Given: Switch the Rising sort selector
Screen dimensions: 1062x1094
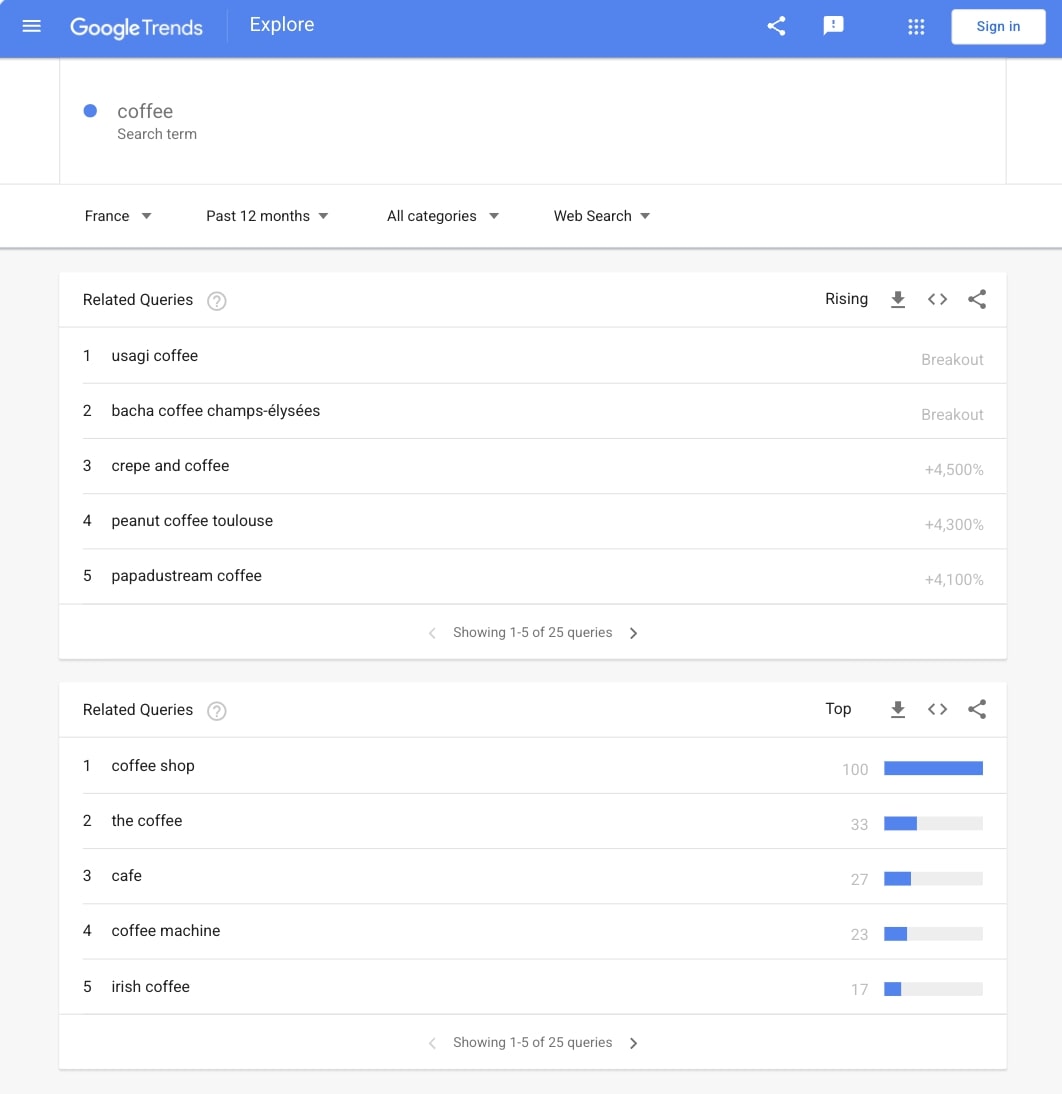Looking at the screenshot, I should pyautogui.click(x=846, y=299).
